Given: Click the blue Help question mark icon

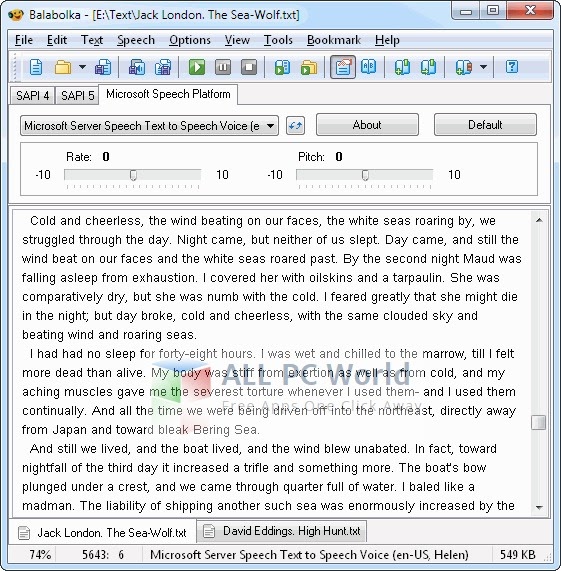Looking at the screenshot, I should [511, 67].
